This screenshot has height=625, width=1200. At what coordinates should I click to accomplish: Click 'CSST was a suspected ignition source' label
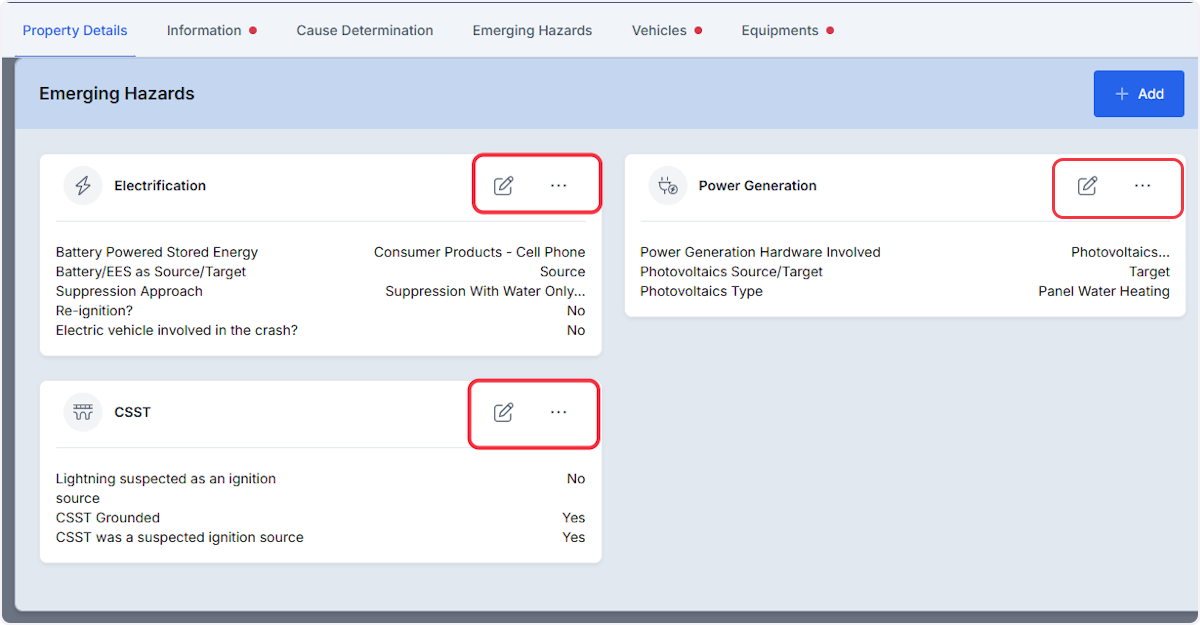180,537
